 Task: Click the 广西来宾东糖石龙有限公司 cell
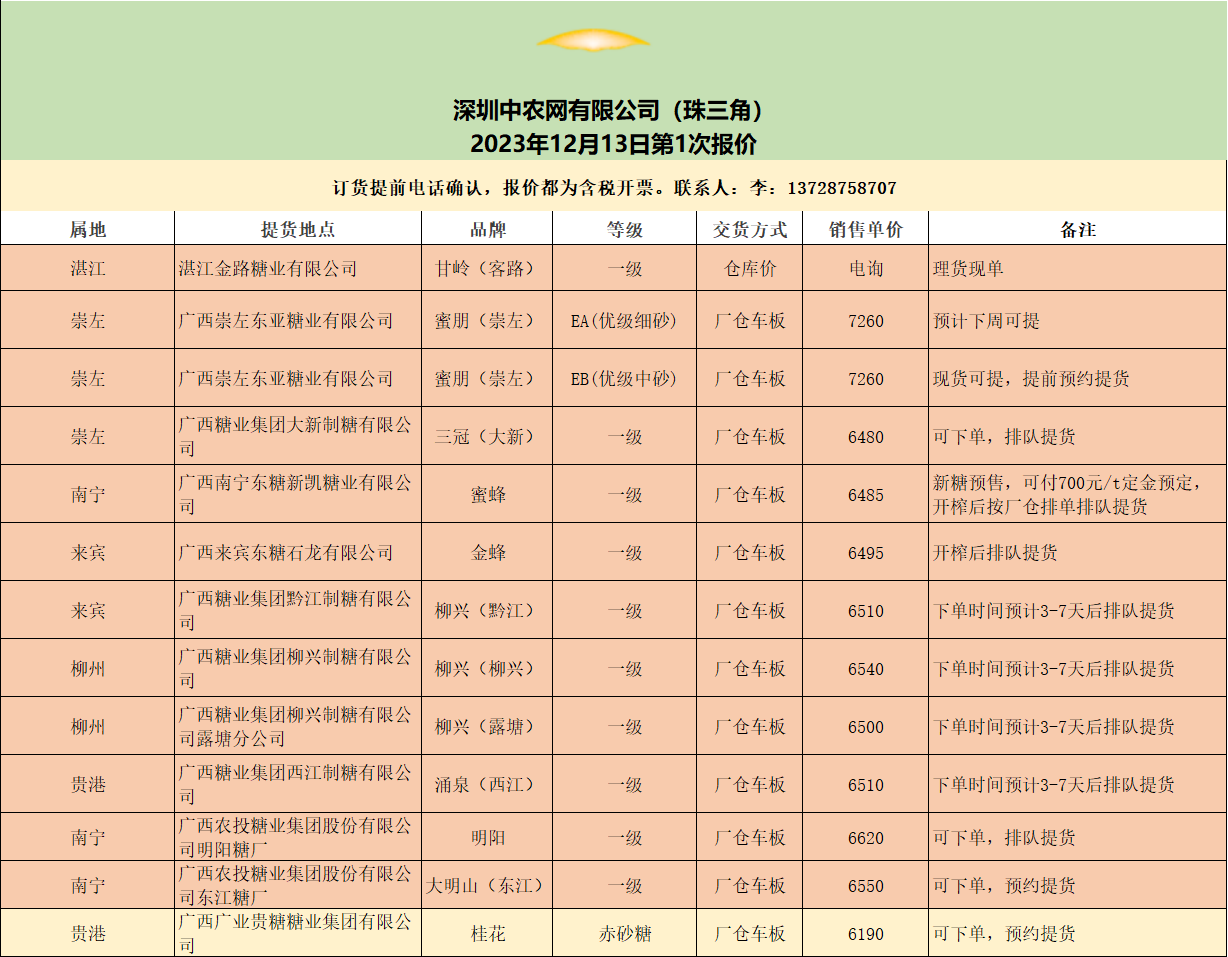(x=285, y=553)
